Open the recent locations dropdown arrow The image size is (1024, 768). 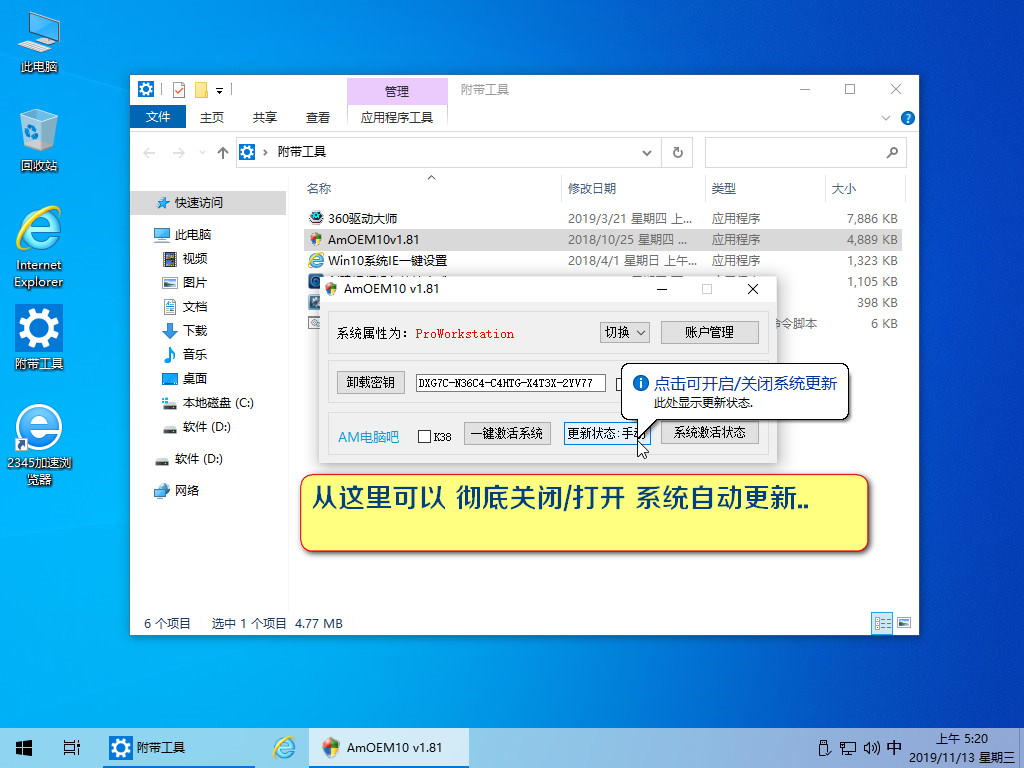pos(202,153)
